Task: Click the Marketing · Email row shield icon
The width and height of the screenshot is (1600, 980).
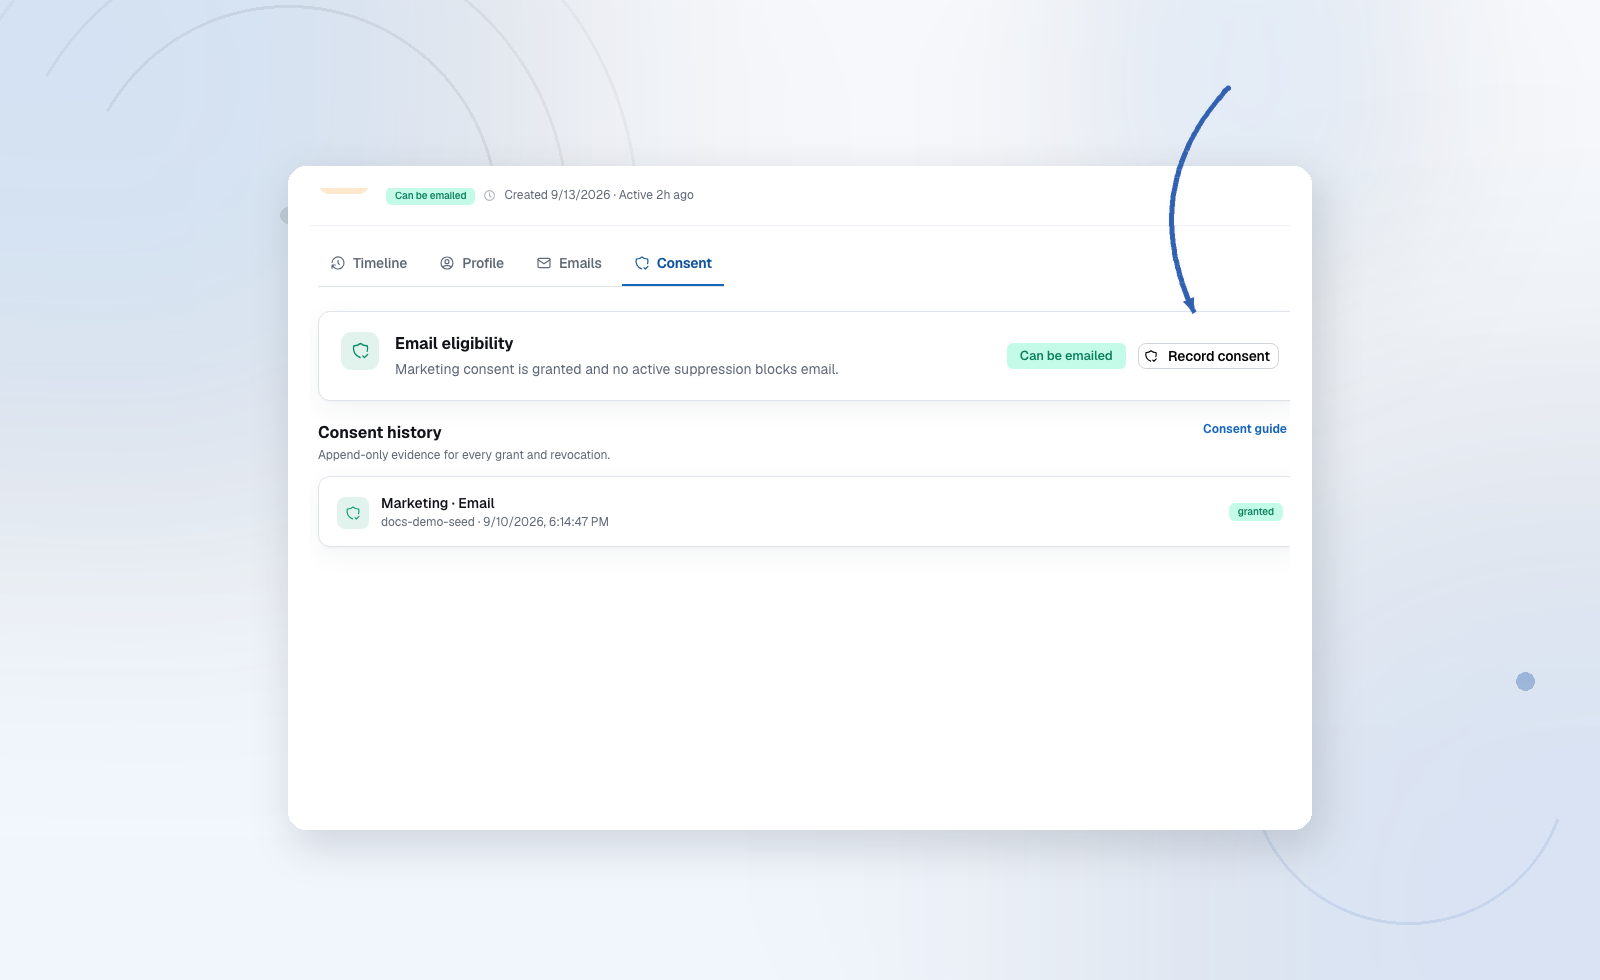Action: point(353,513)
